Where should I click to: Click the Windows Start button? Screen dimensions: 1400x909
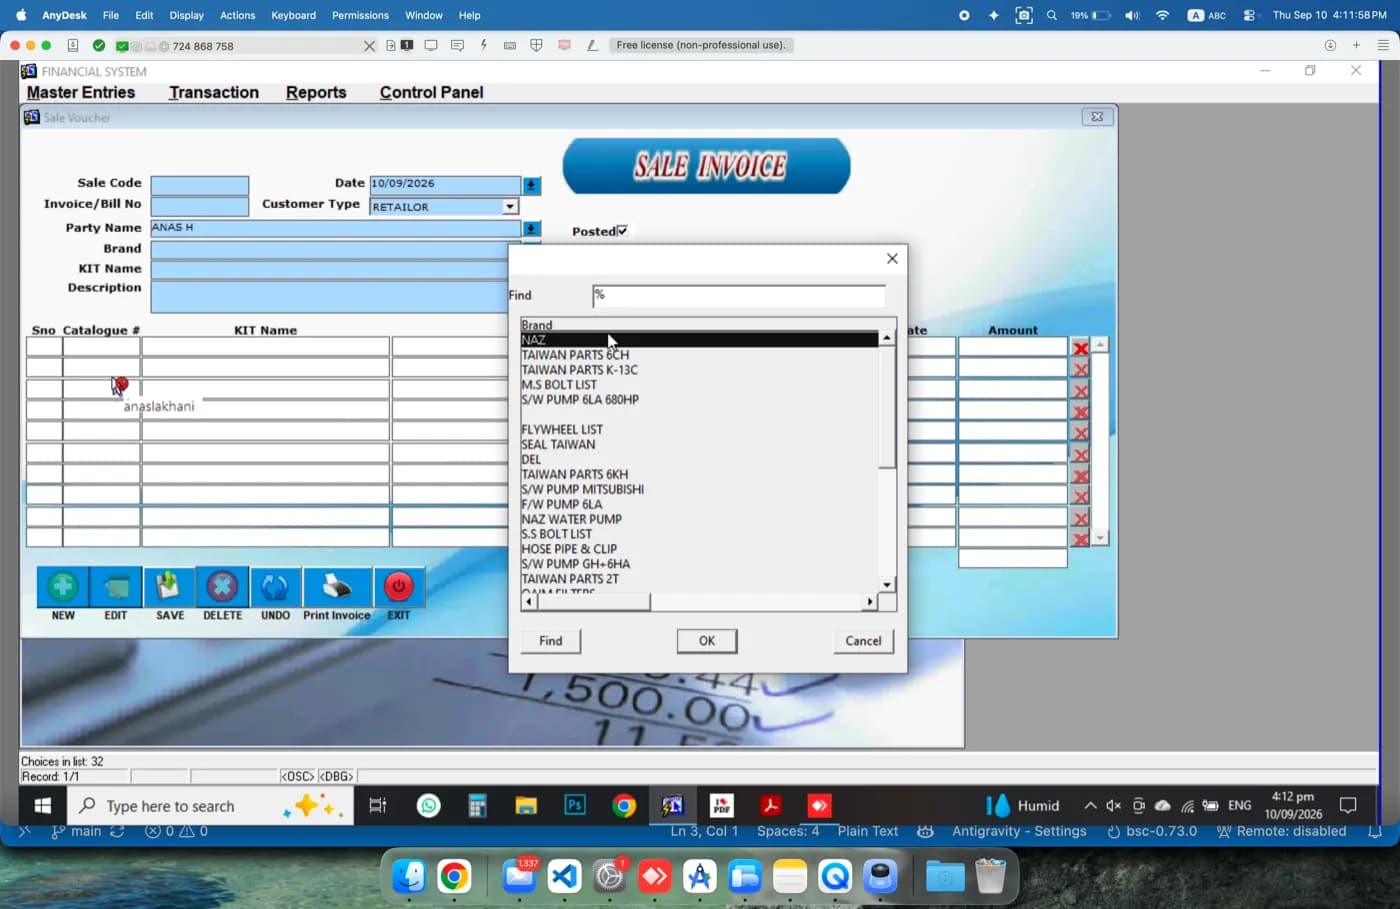click(43, 805)
